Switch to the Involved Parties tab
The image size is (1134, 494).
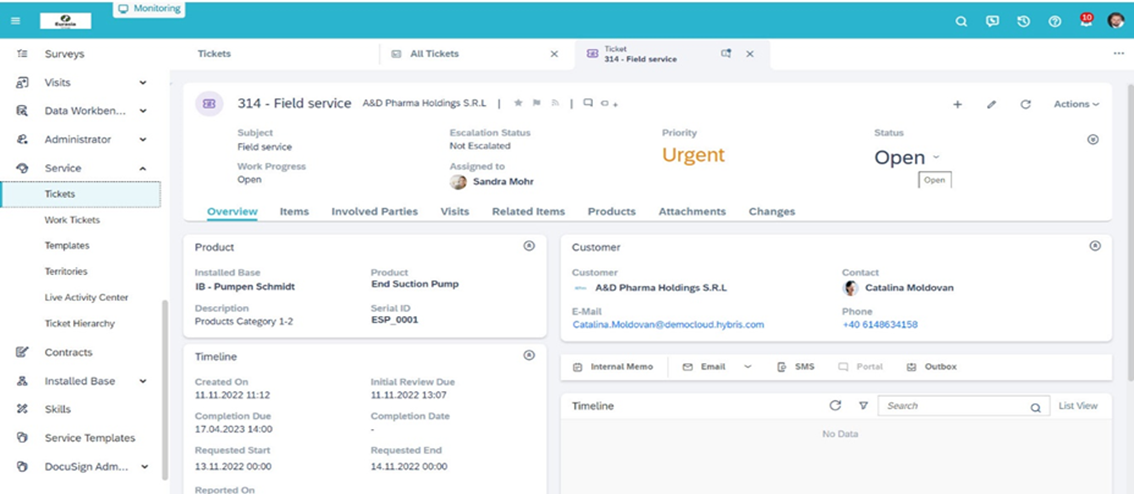[375, 212]
